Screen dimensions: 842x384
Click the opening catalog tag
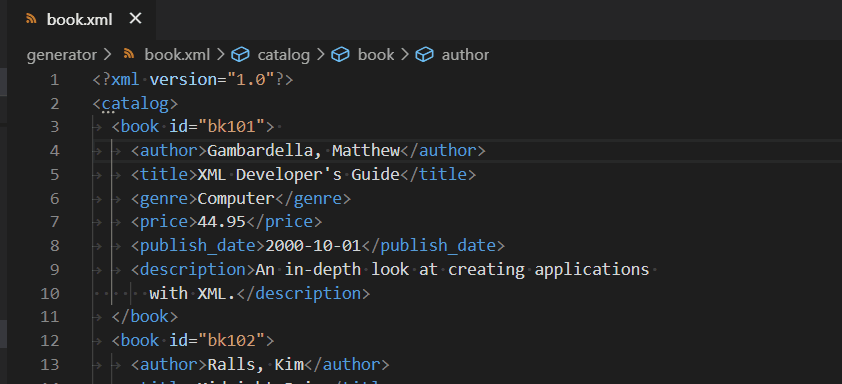tap(135, 103)
